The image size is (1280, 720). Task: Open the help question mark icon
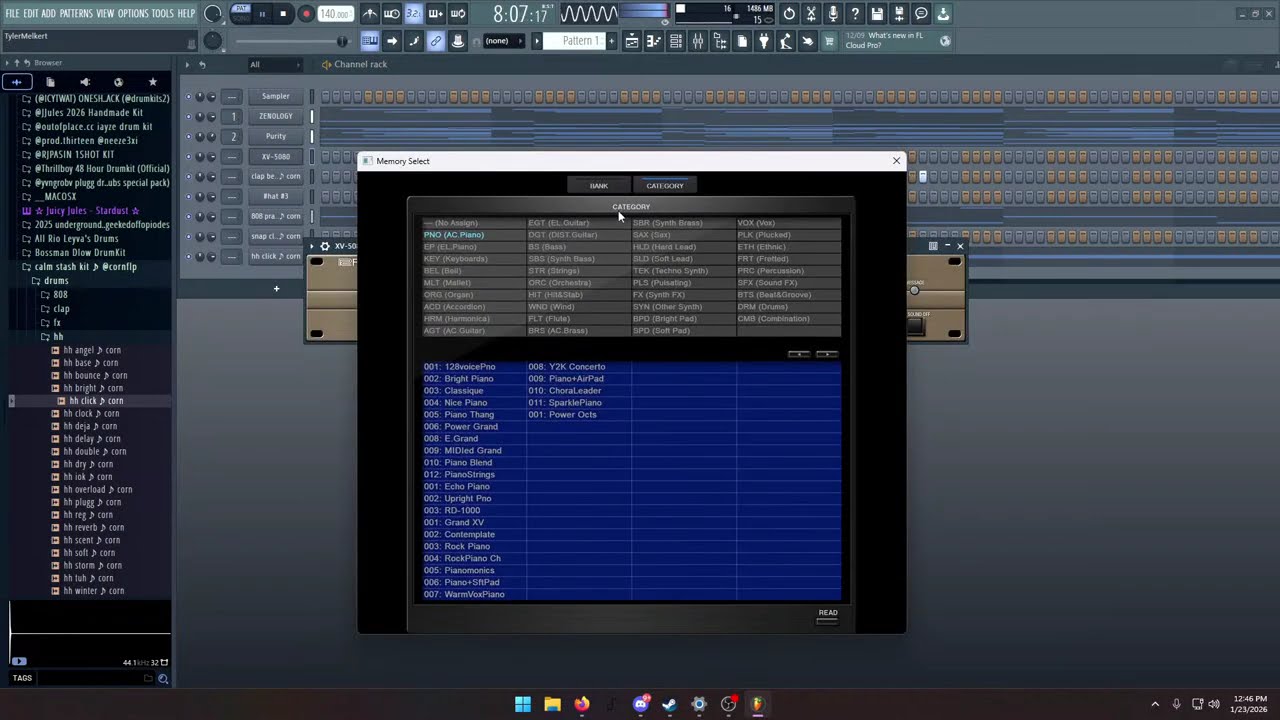point(855,14)
